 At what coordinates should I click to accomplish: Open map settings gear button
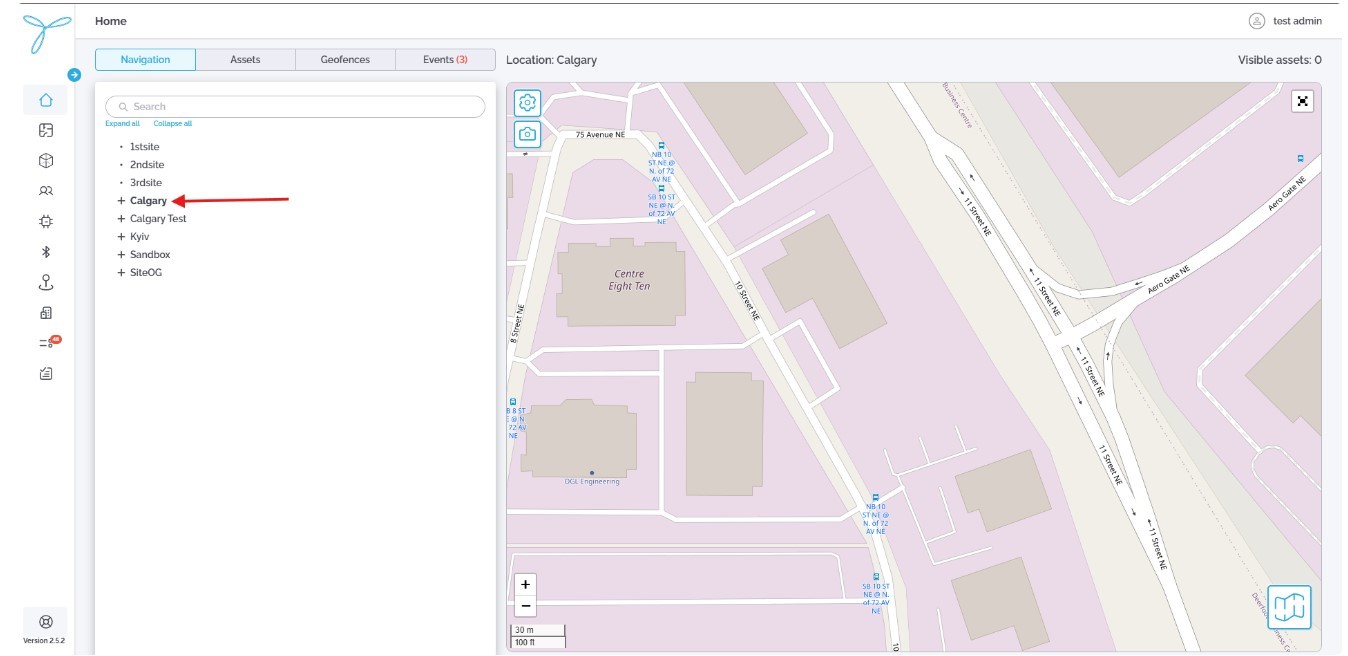(x=527, y=103)
